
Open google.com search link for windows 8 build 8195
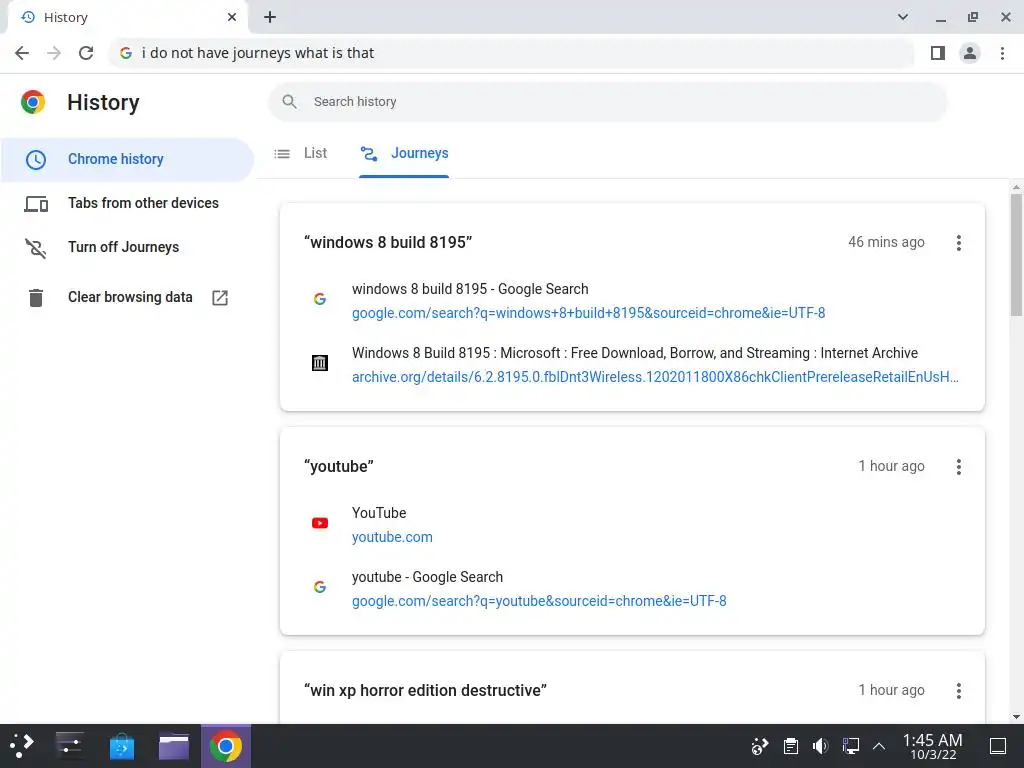pos(588,313)
